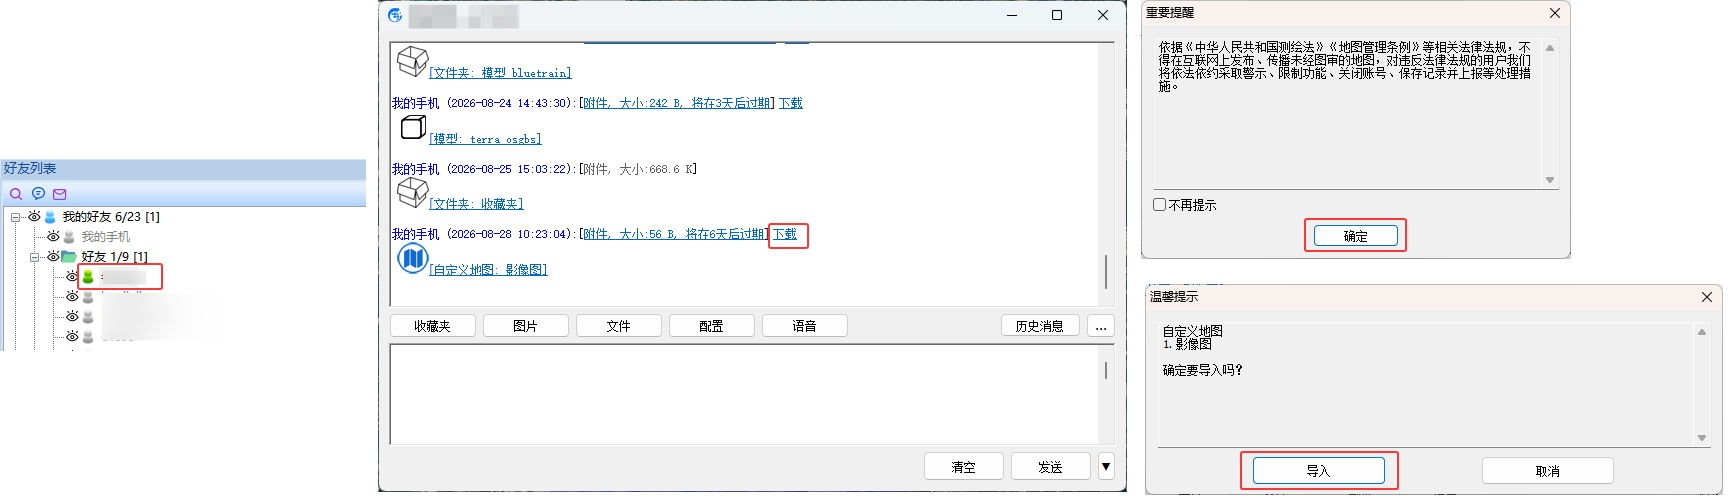This screenshot has width=1728, height=497.
Task: Open the dropdown arrow next to 发送
Action: [1106, 466]
